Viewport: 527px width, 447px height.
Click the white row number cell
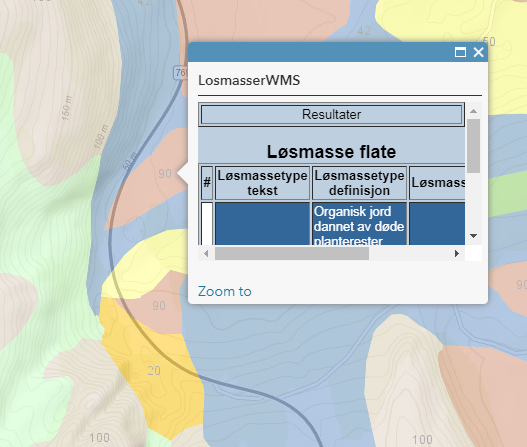207,224
